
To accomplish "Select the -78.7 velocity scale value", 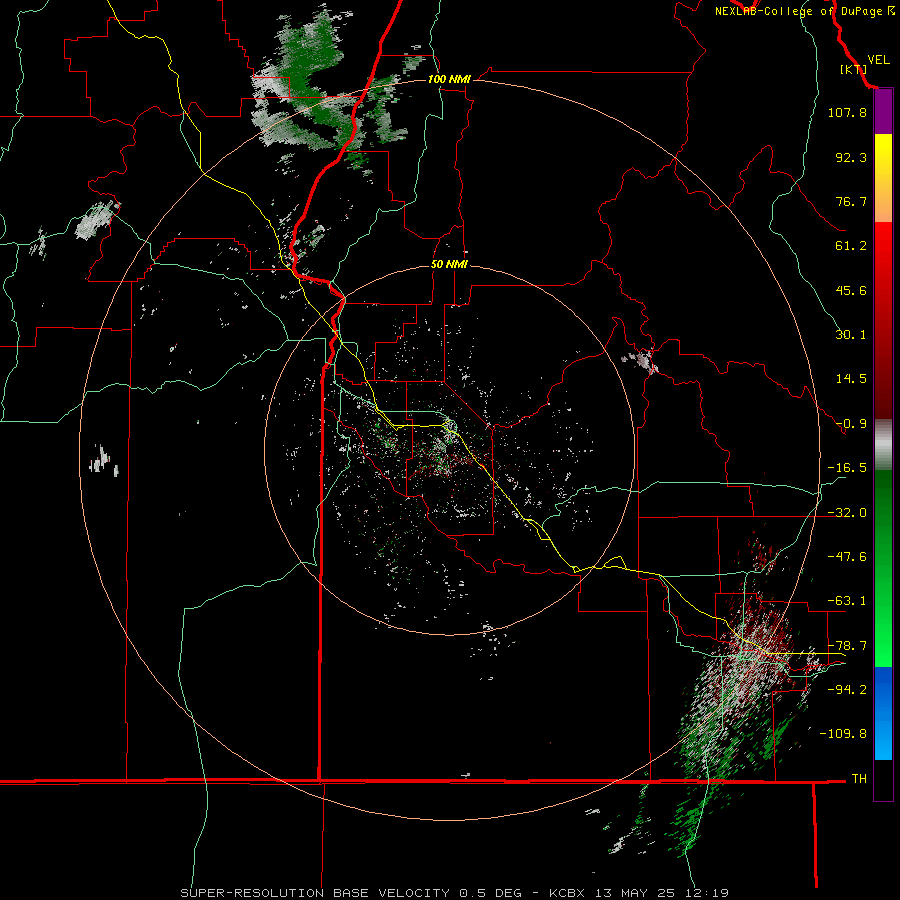I will (x=847, y=646).
